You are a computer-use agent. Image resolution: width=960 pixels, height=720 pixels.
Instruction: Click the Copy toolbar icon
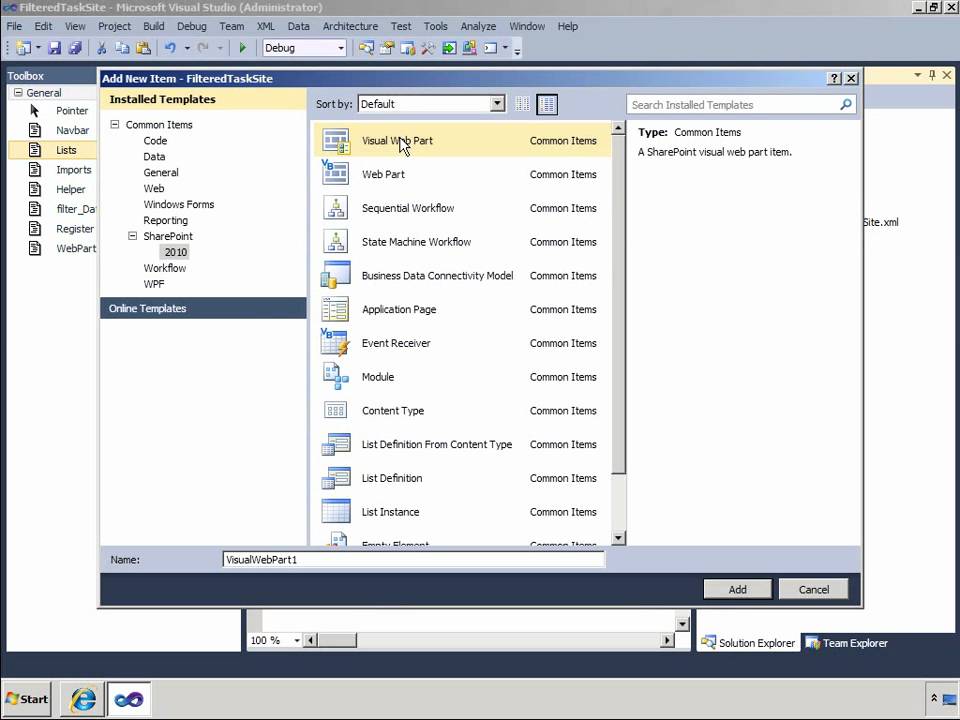tap(122, 48)
